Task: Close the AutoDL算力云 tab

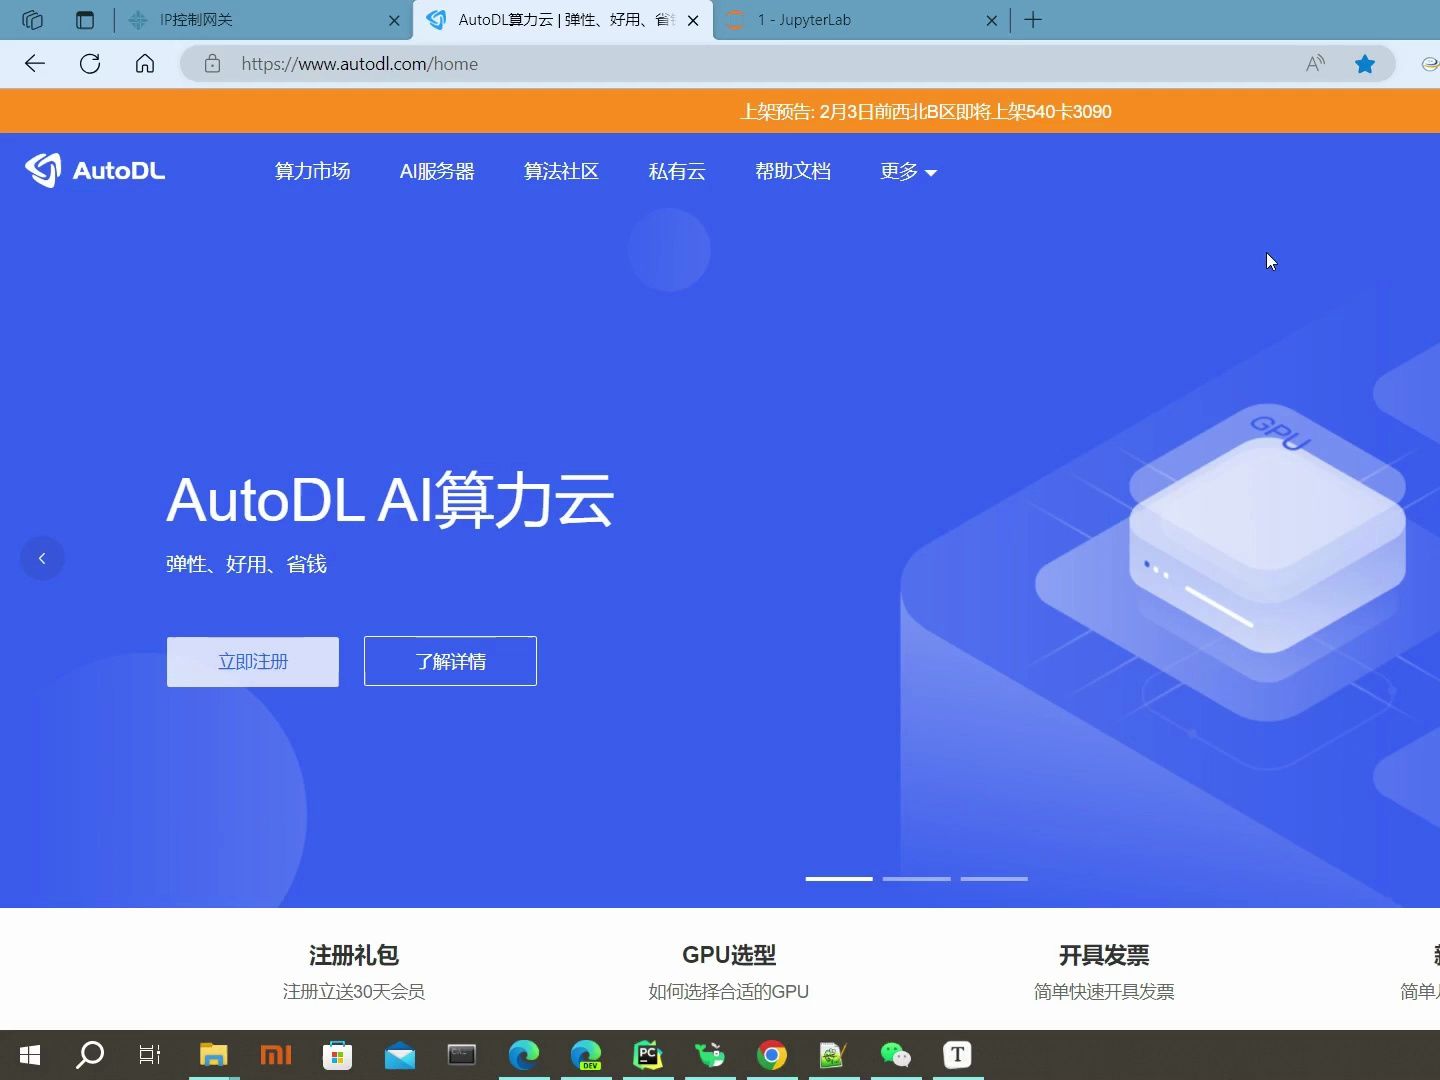Action: (693, 20)
